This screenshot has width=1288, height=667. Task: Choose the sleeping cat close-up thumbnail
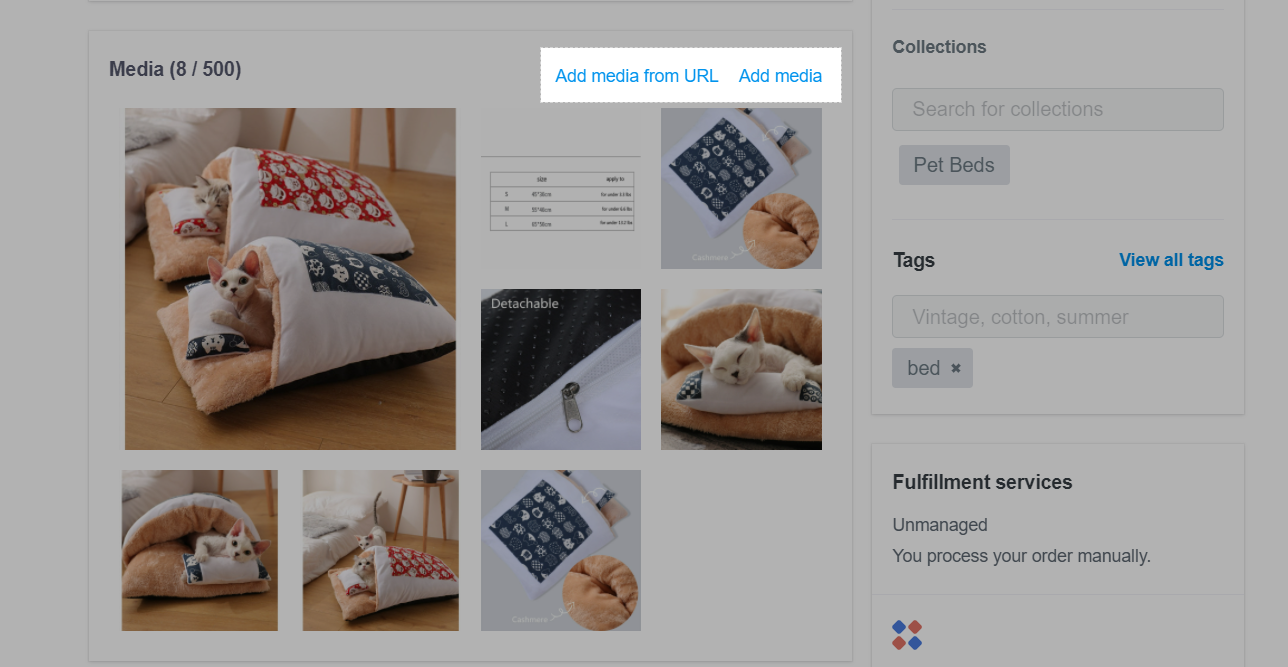pos(741,369)
